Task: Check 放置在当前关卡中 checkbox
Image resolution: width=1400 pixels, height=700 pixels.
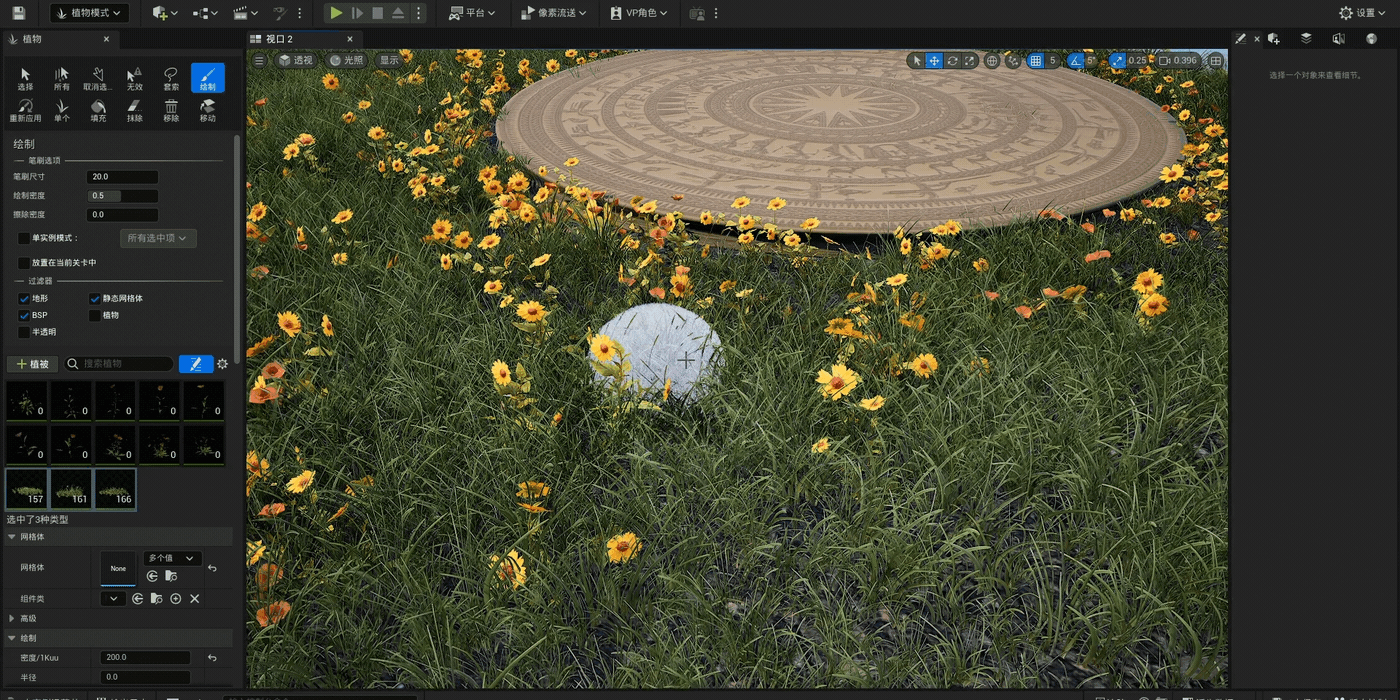Action: (x=24, y=262)
